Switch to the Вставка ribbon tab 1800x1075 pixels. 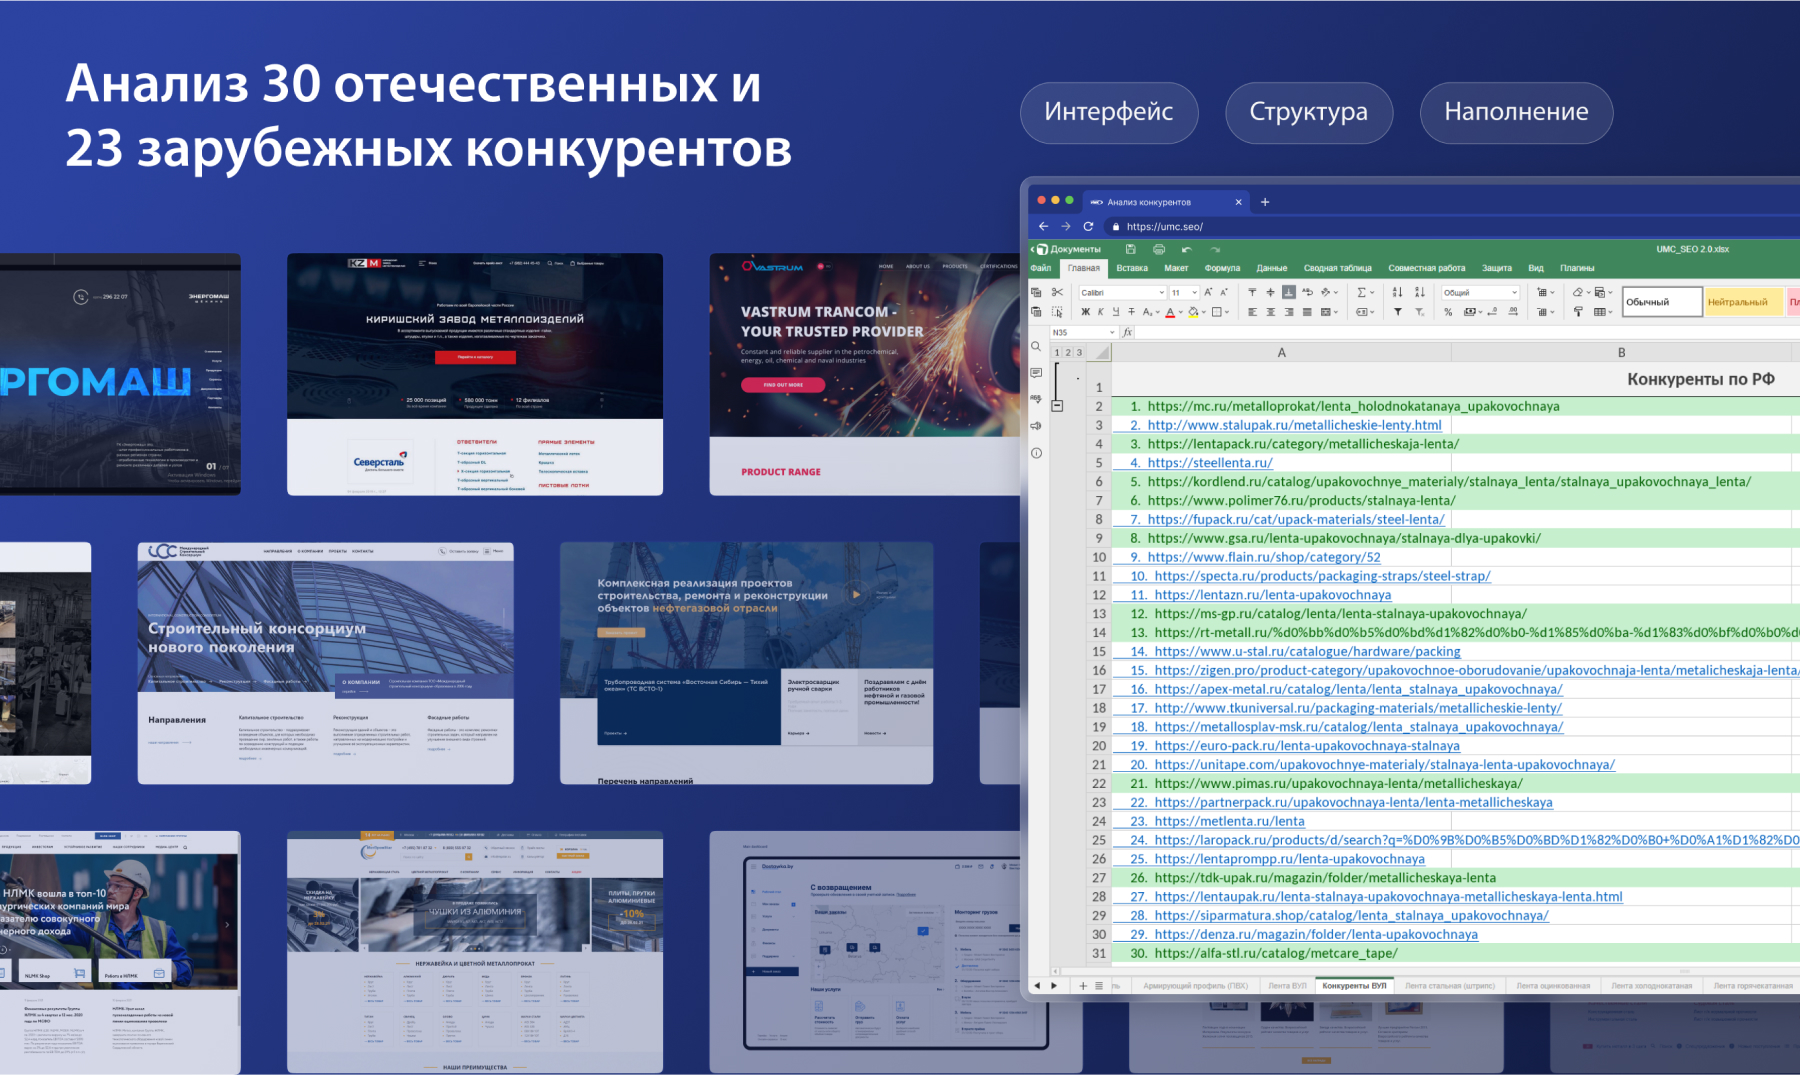pyautogui.click(x=1132, y=268)
